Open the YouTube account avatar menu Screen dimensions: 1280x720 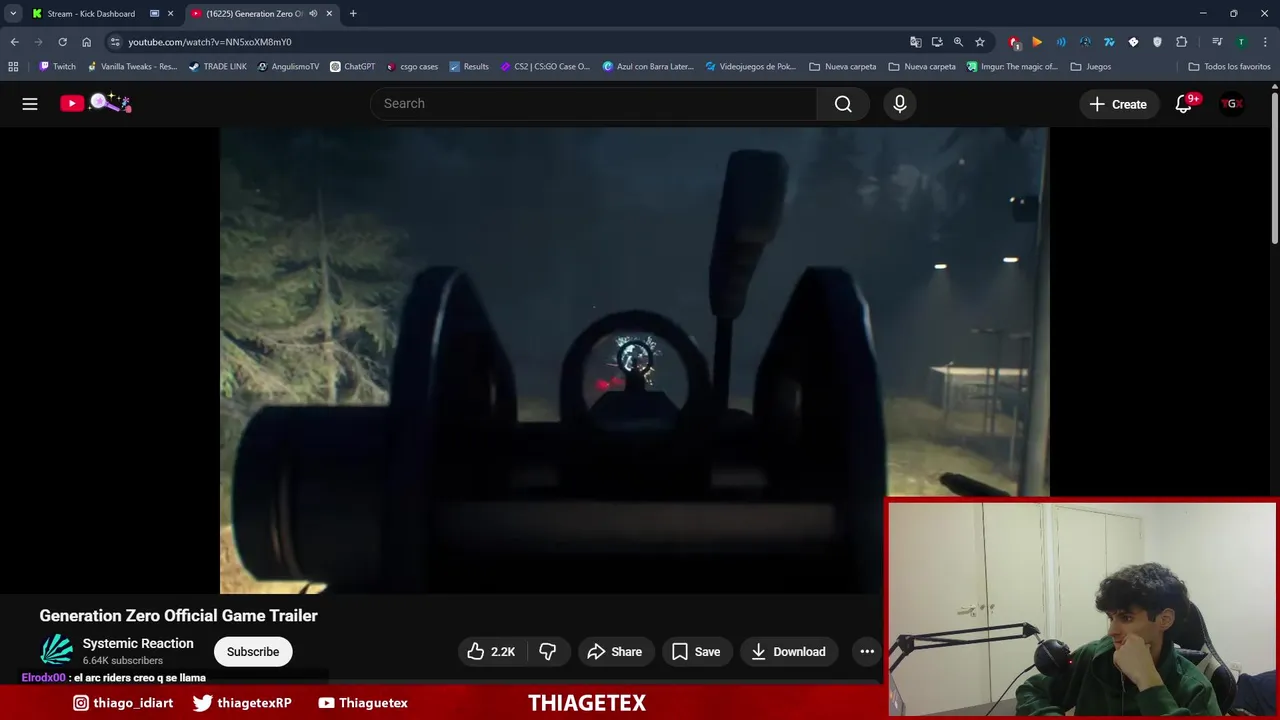1232,104
